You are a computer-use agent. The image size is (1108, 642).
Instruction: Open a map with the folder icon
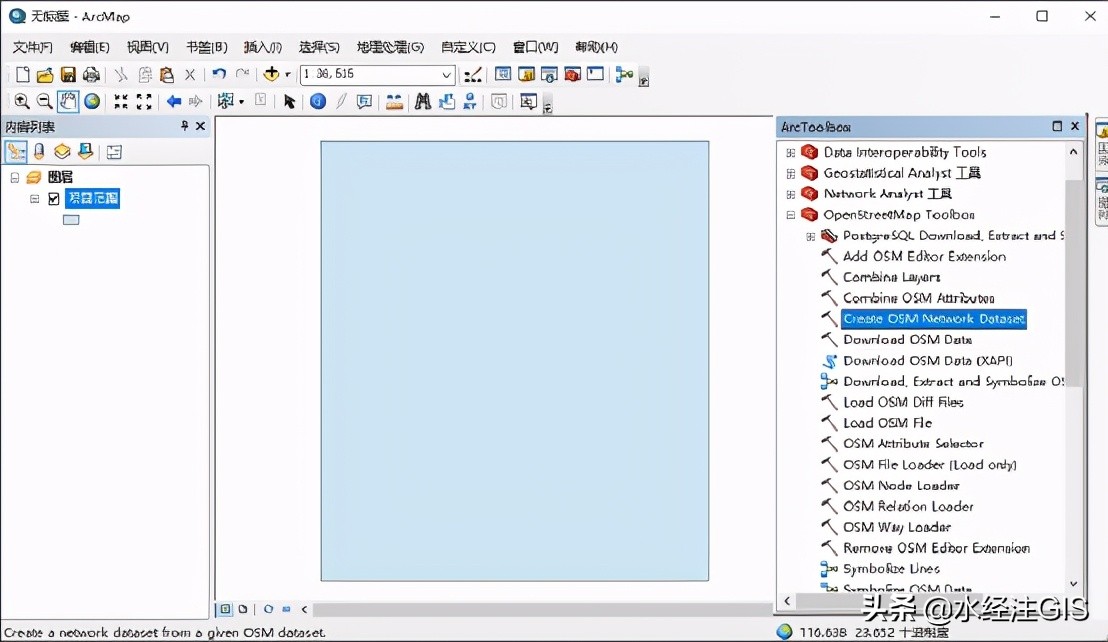[x=45, y=74]
